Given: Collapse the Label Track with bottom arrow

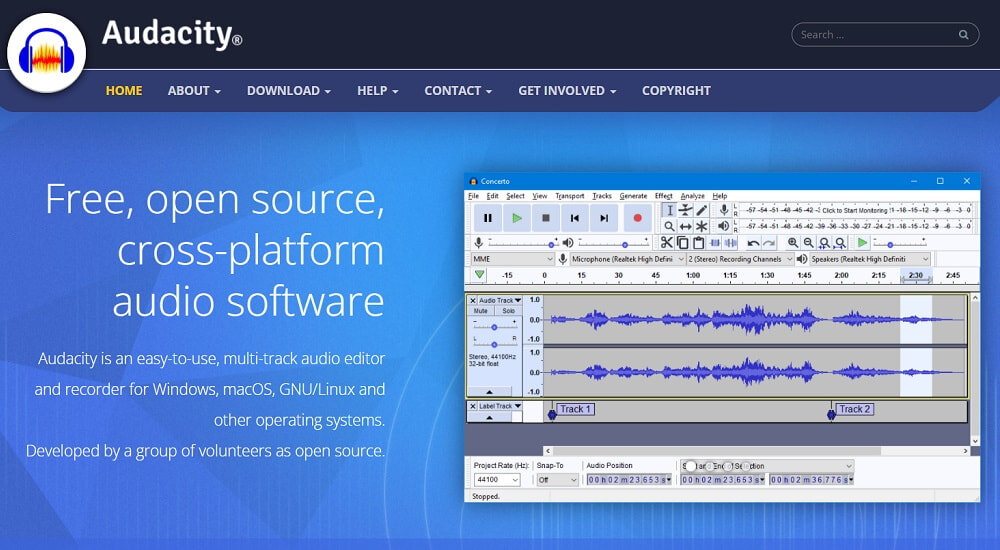Looking at the screenshot, I should point(489,417).
